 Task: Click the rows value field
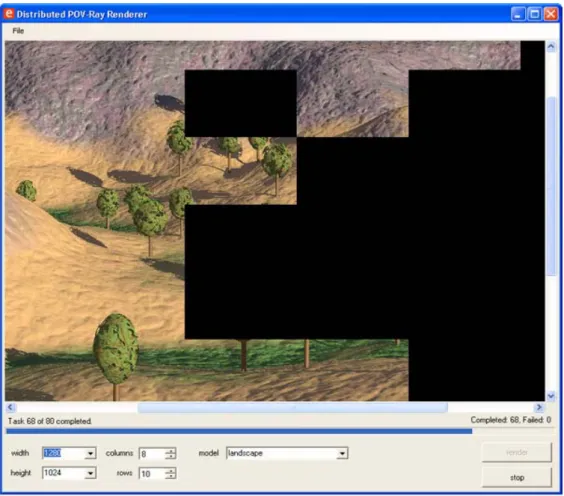click(x=152, y=474)
